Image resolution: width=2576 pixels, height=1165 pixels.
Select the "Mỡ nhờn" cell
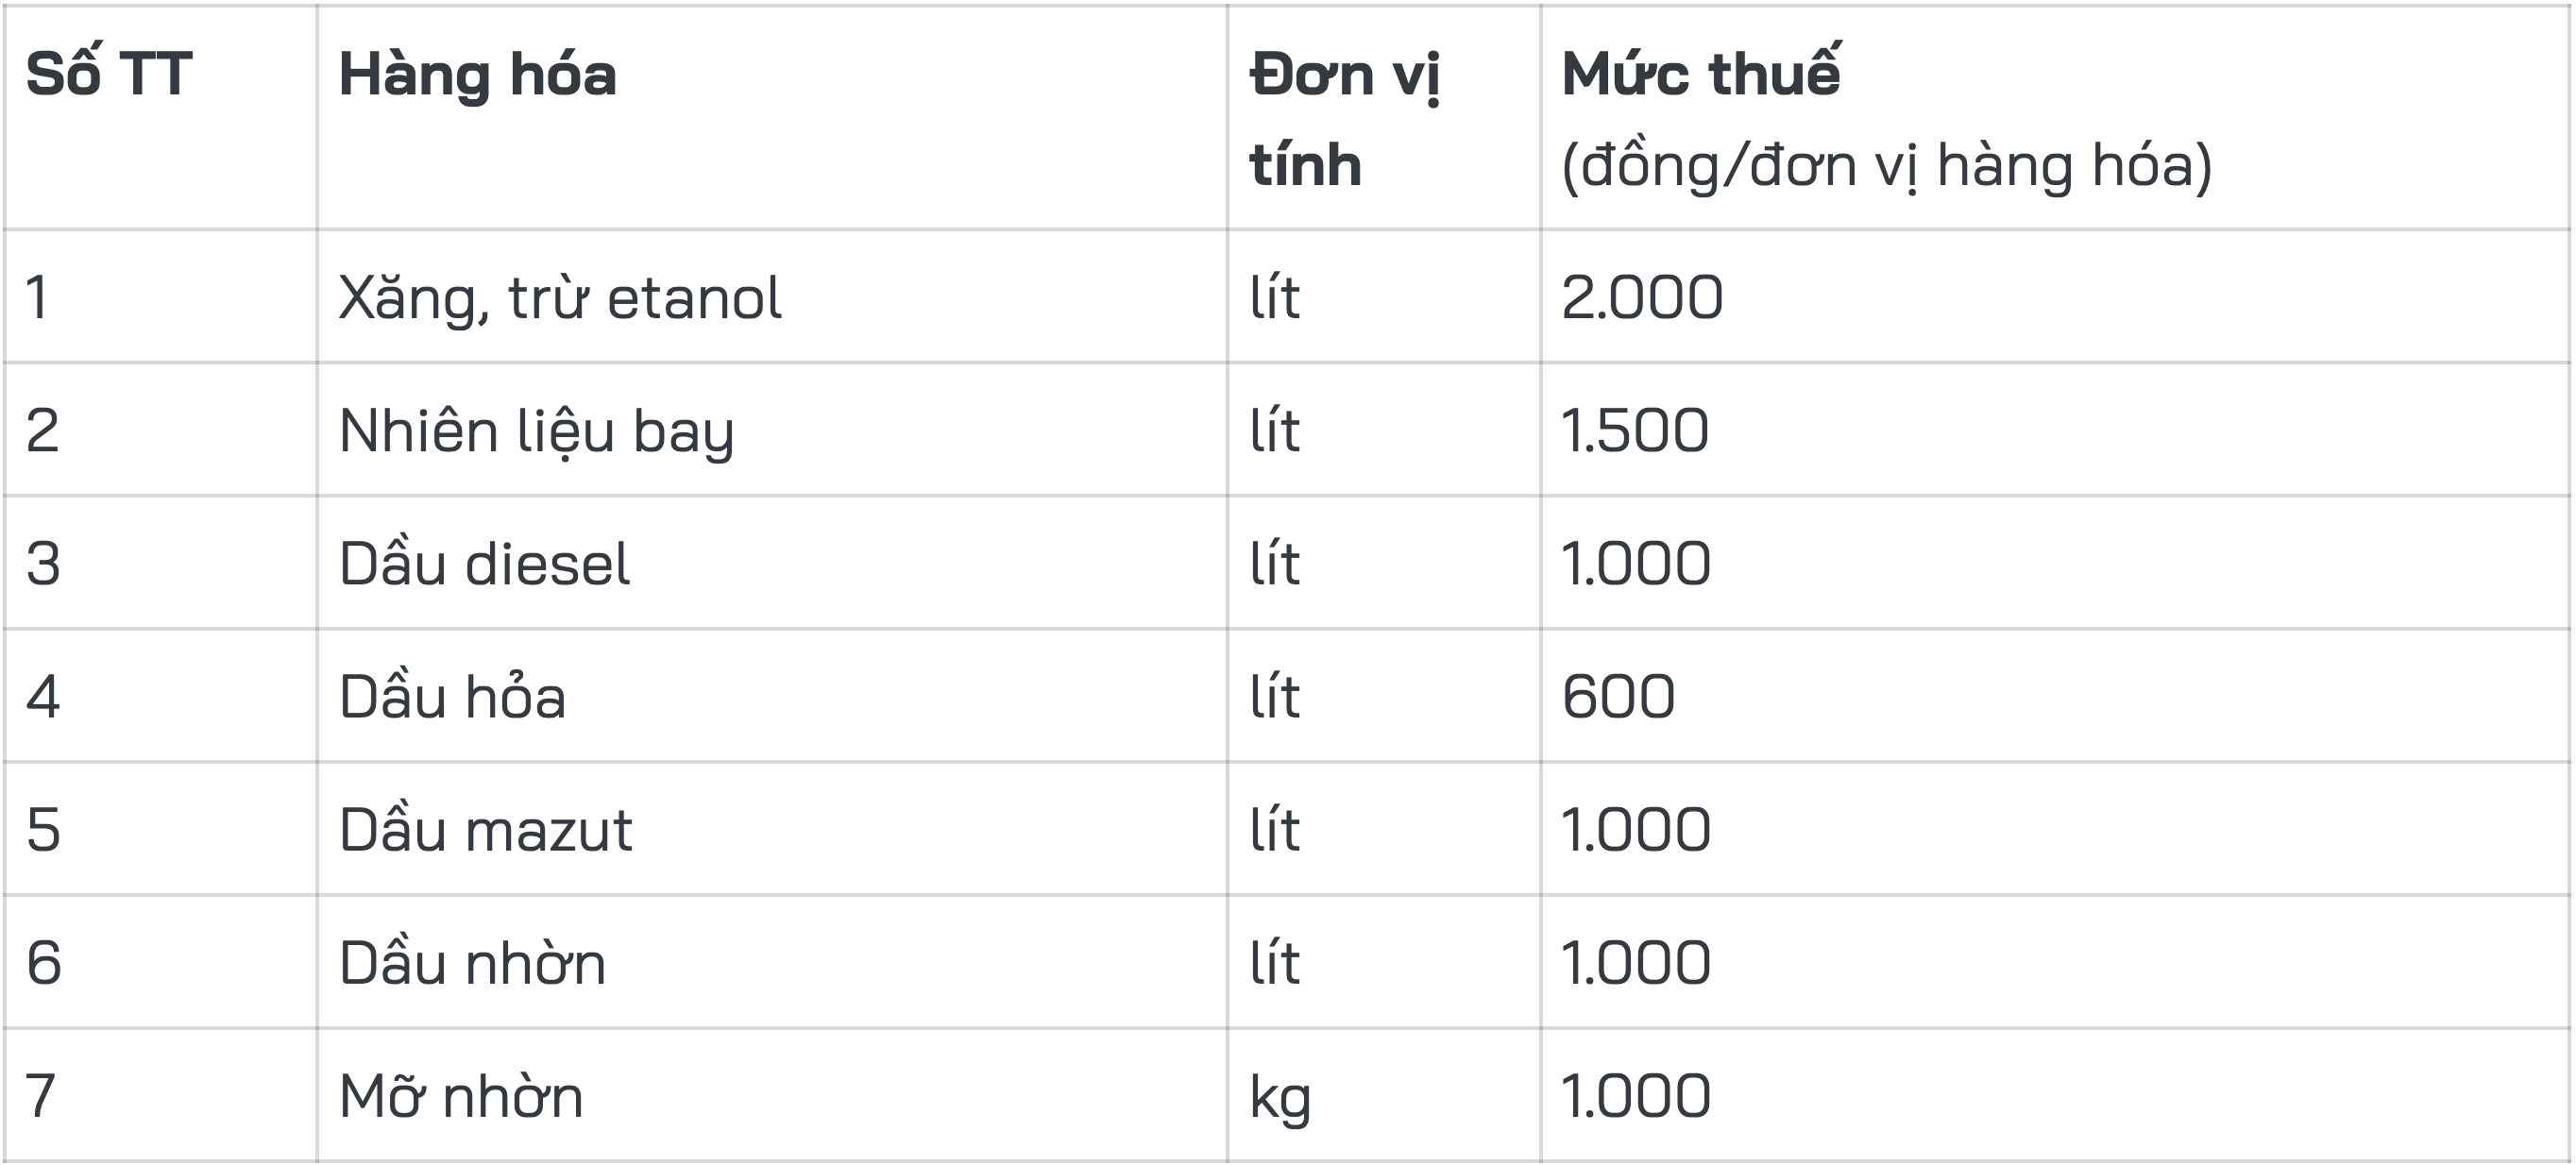point(460,1096)
